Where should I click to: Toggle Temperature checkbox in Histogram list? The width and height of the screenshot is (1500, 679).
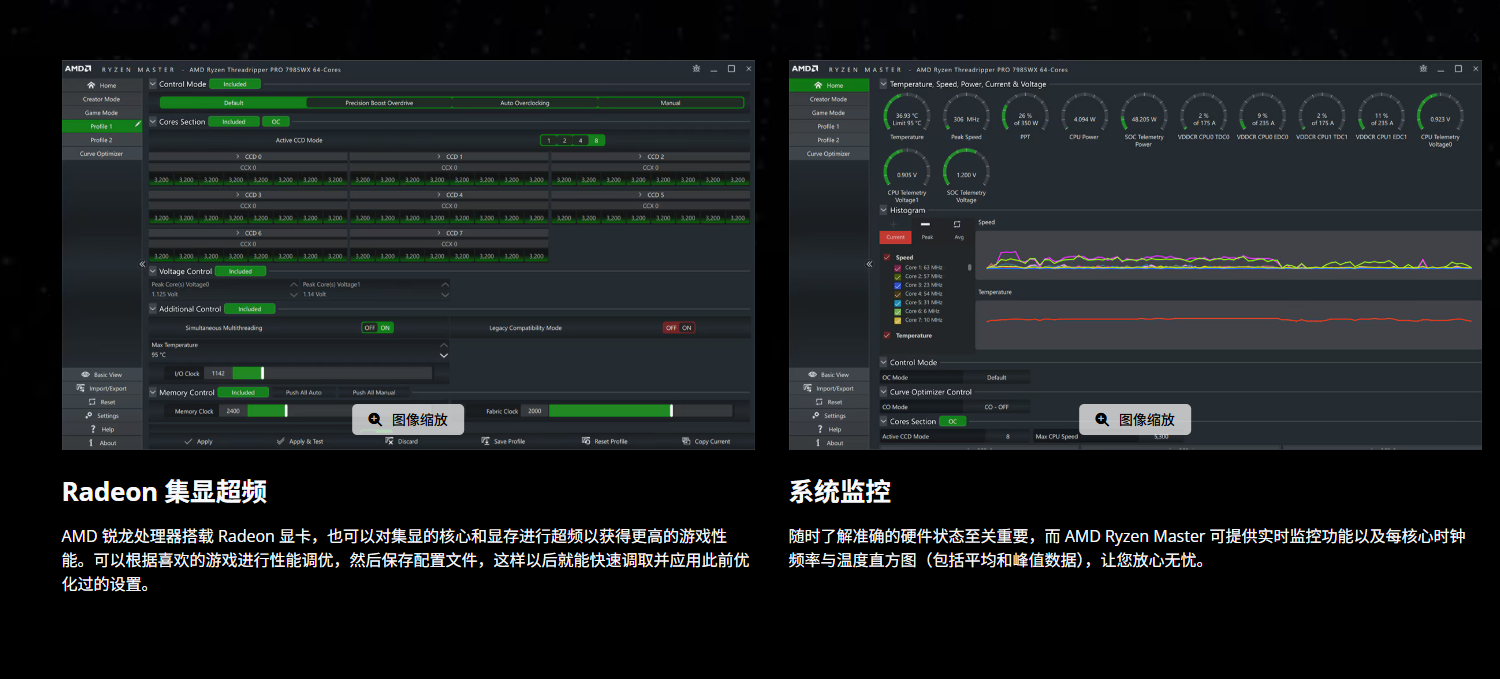[887, 336]
